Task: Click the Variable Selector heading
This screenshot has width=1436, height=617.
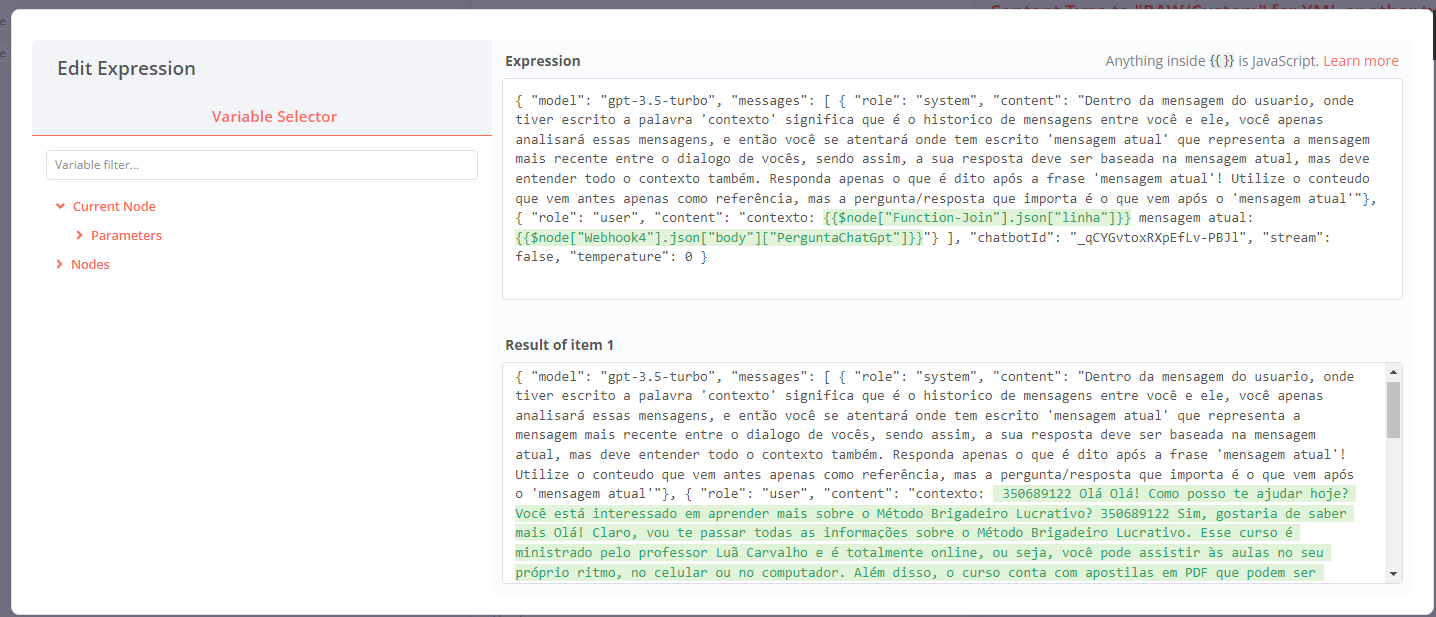Action: [274, 117]
